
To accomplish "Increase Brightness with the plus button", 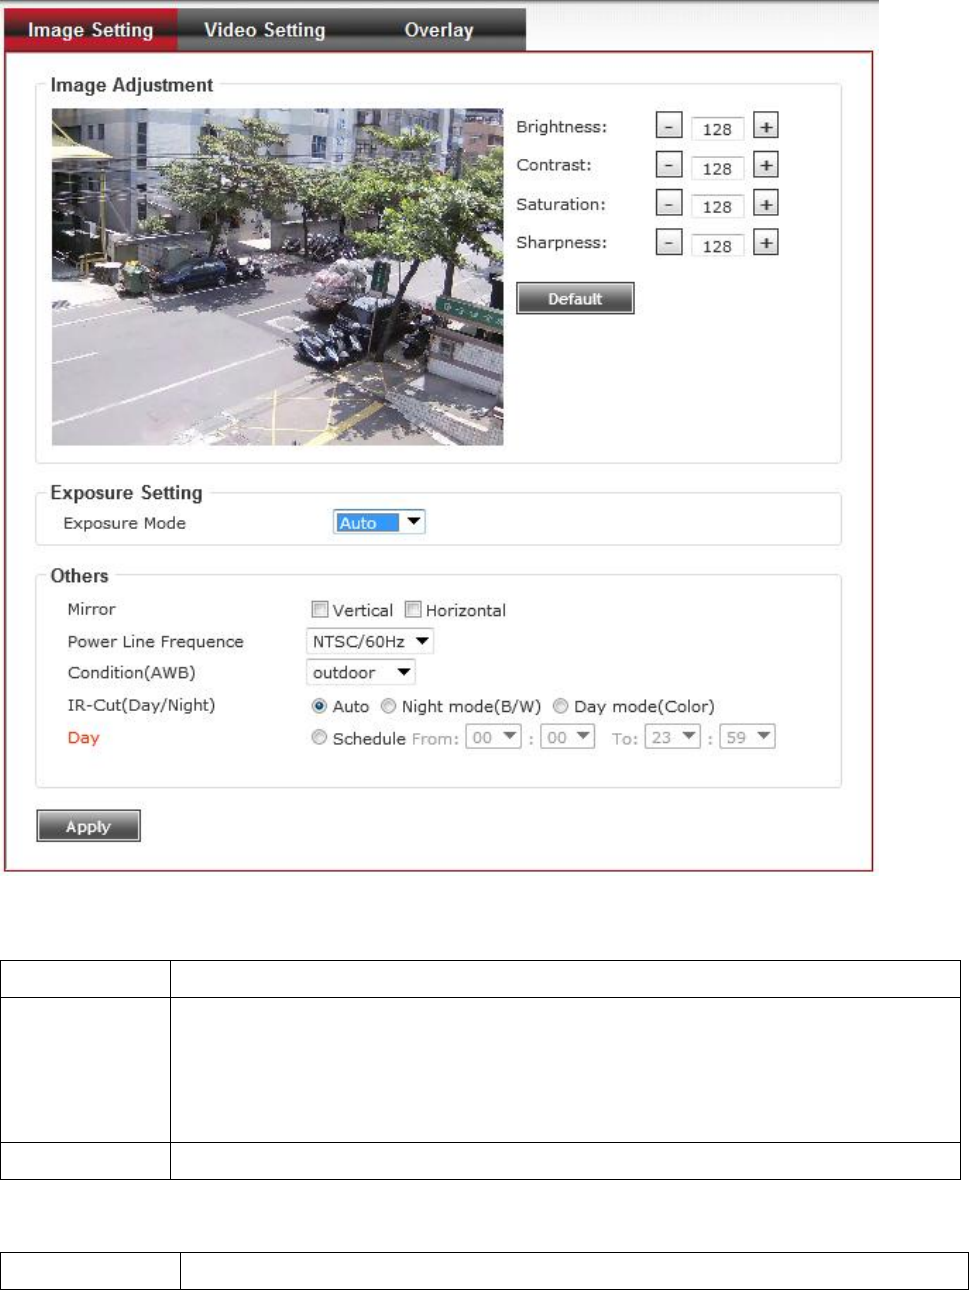I will click(765, 127).
